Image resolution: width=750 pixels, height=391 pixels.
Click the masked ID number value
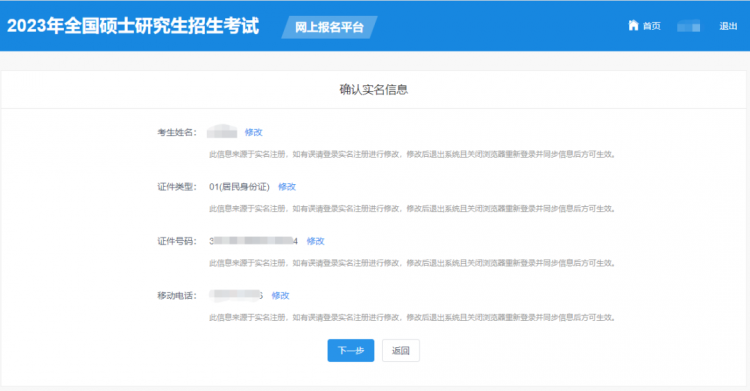pyautogui.click(x=254, y=241)
